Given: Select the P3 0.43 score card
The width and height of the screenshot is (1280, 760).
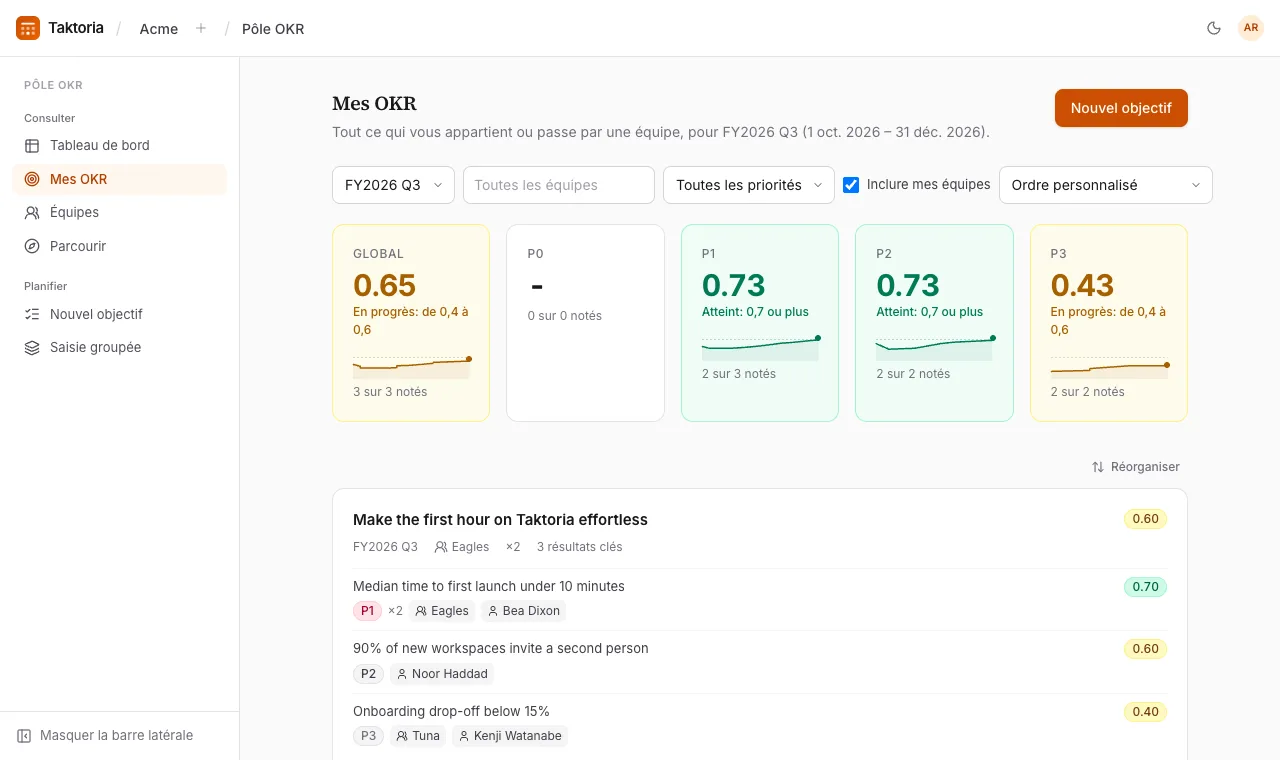Looking at the screenshot, I should click(x=1109, y=323).
